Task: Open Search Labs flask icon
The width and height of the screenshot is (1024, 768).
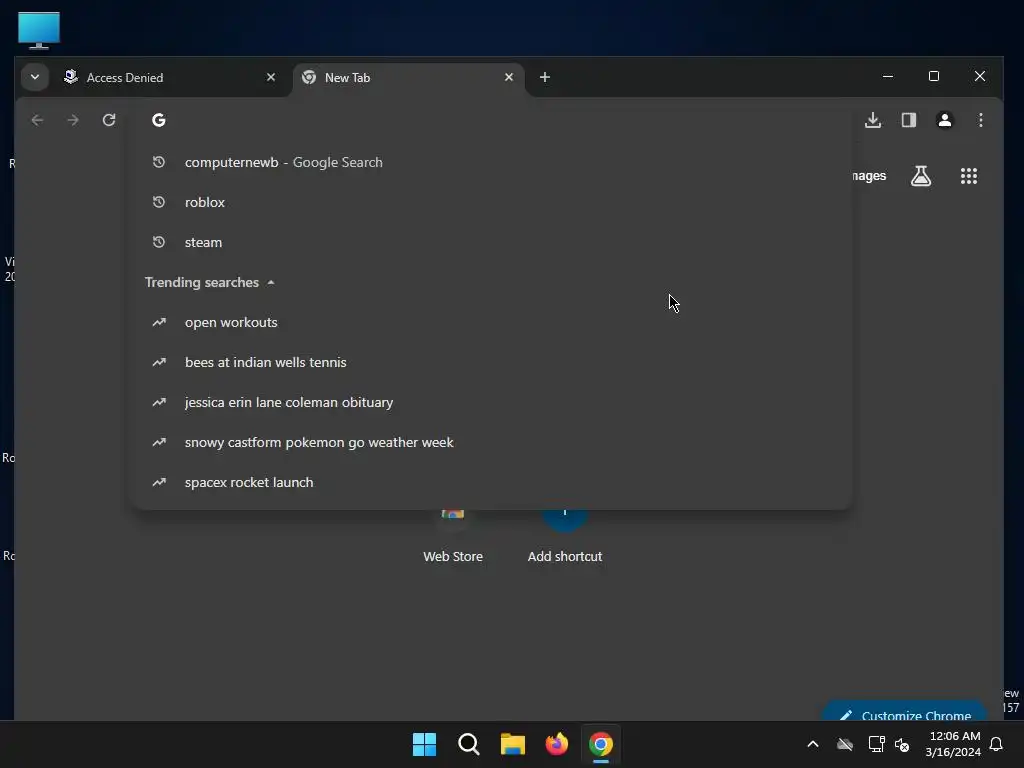Action: click(921, 176)
